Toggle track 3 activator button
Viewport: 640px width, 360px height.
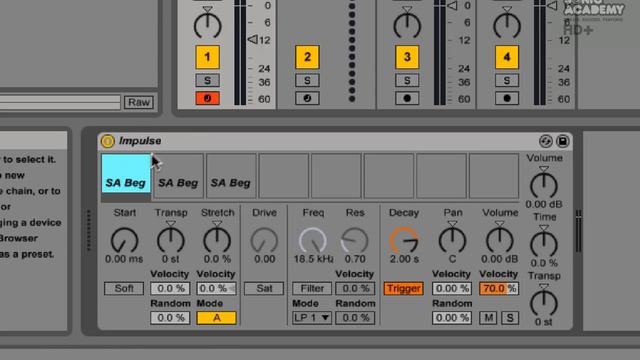pyautogui.click(x=407, y=57)
